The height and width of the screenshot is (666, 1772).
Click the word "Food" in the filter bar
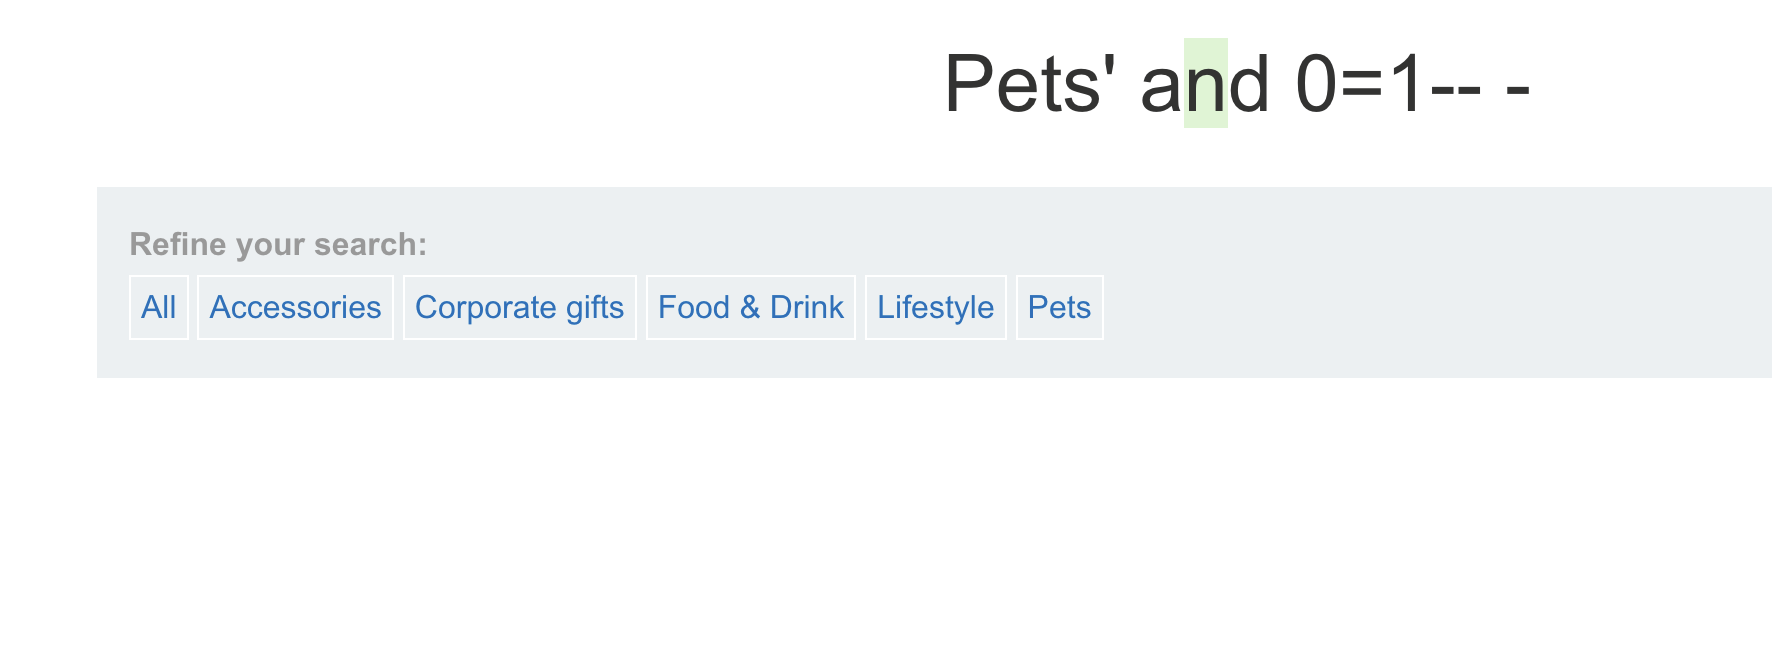pos(694,307)
